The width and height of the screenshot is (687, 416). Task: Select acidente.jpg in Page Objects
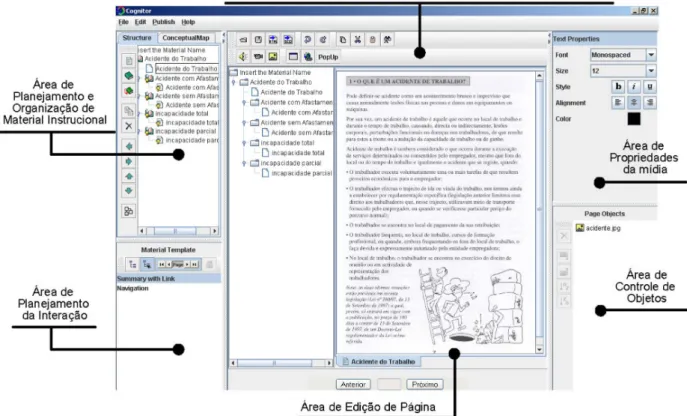point(598,228)
